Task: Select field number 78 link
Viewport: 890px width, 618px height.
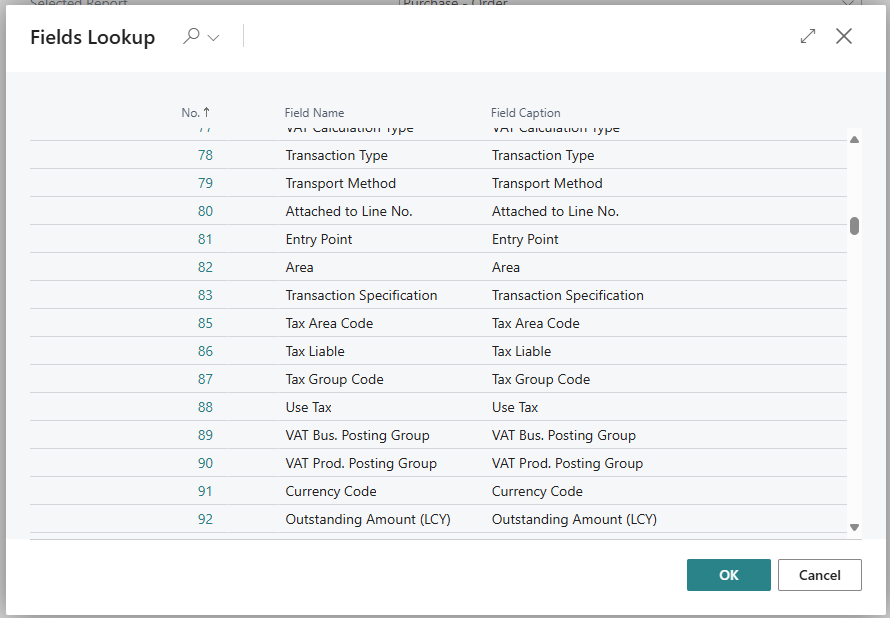Action: (205, 155)
